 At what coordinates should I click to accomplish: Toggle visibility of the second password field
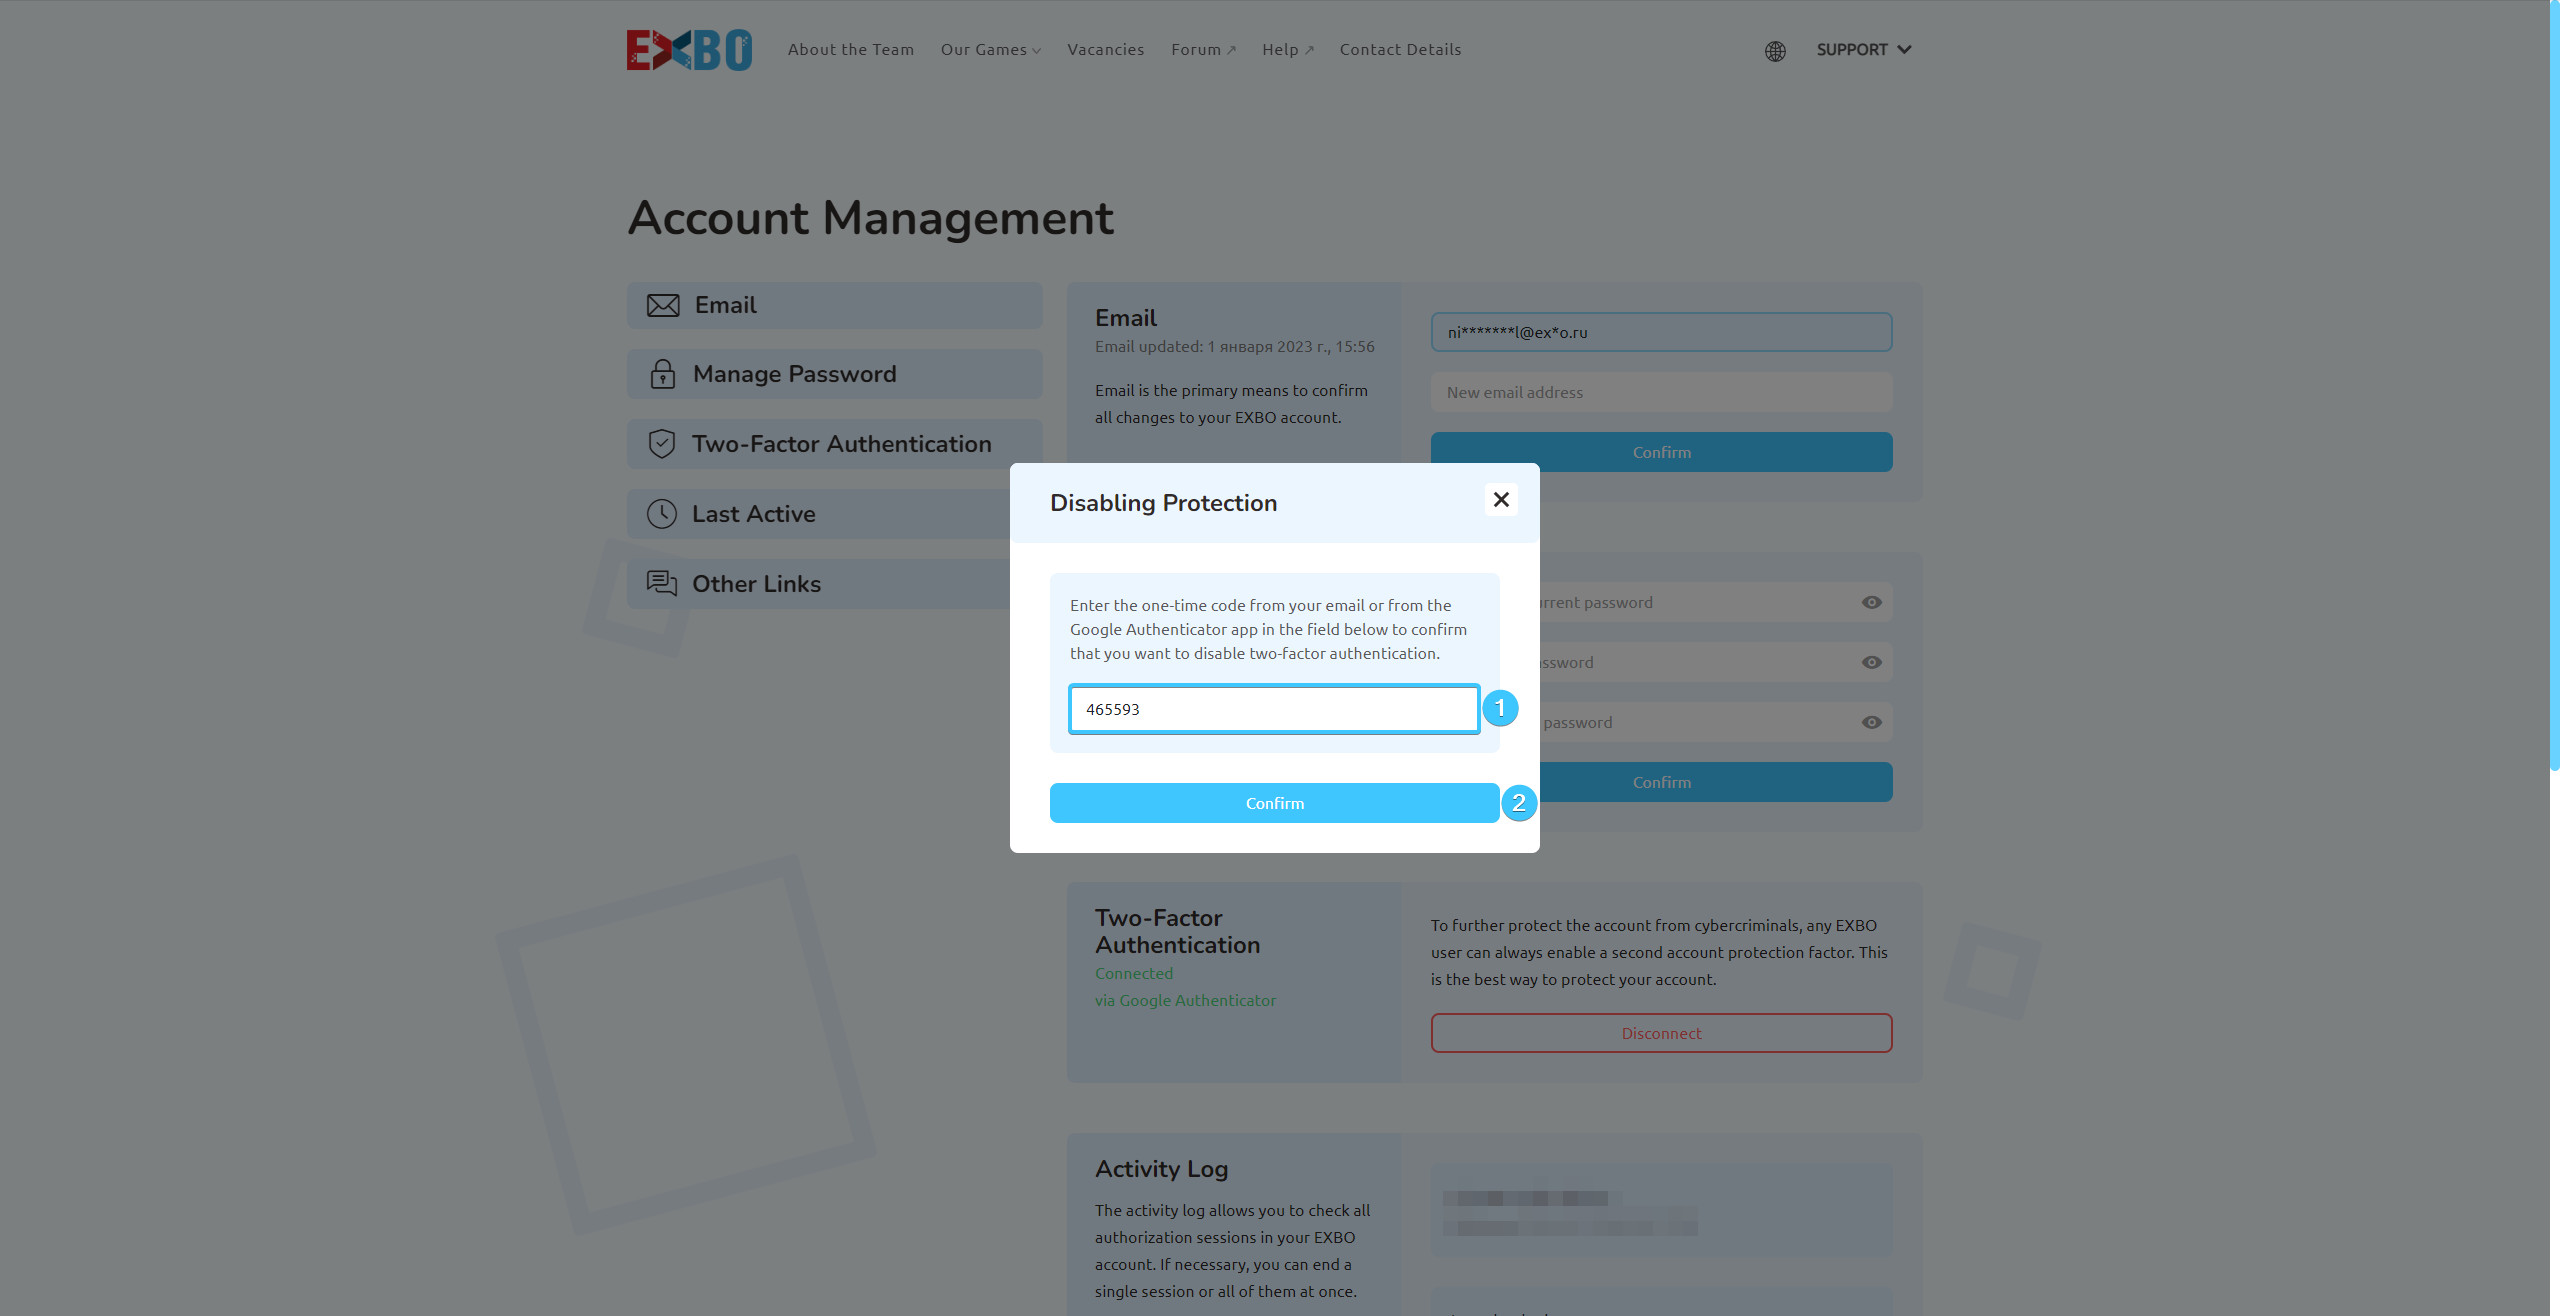pyautogui.click(x=1872, y=663)
